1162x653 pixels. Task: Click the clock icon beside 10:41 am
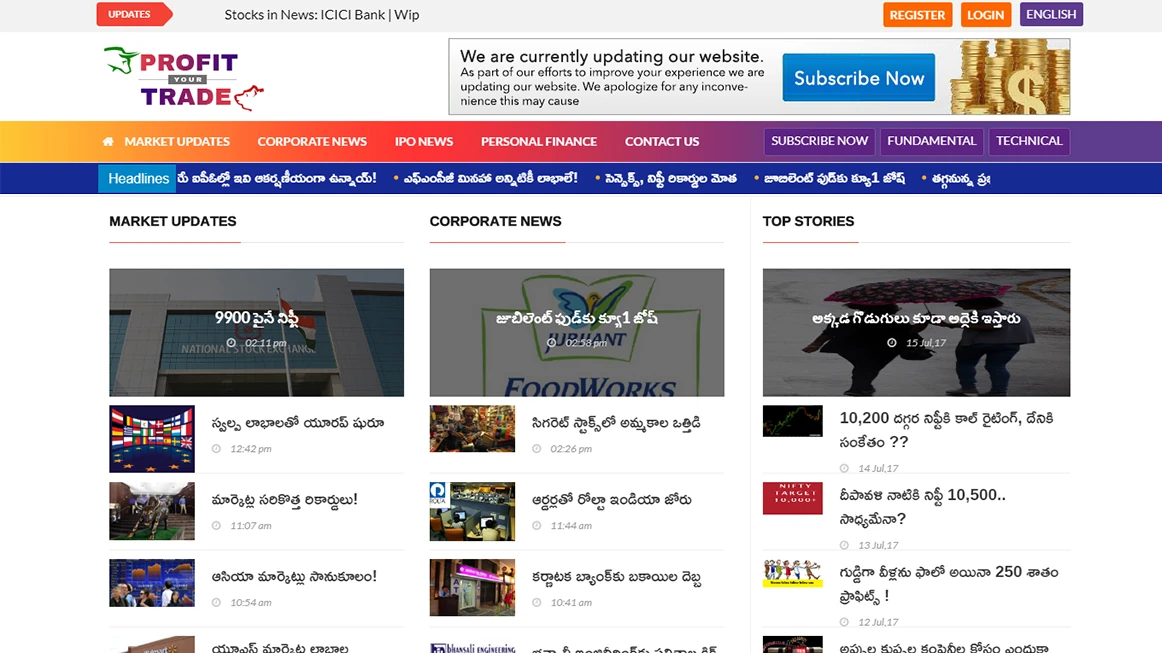pos(537,603)
